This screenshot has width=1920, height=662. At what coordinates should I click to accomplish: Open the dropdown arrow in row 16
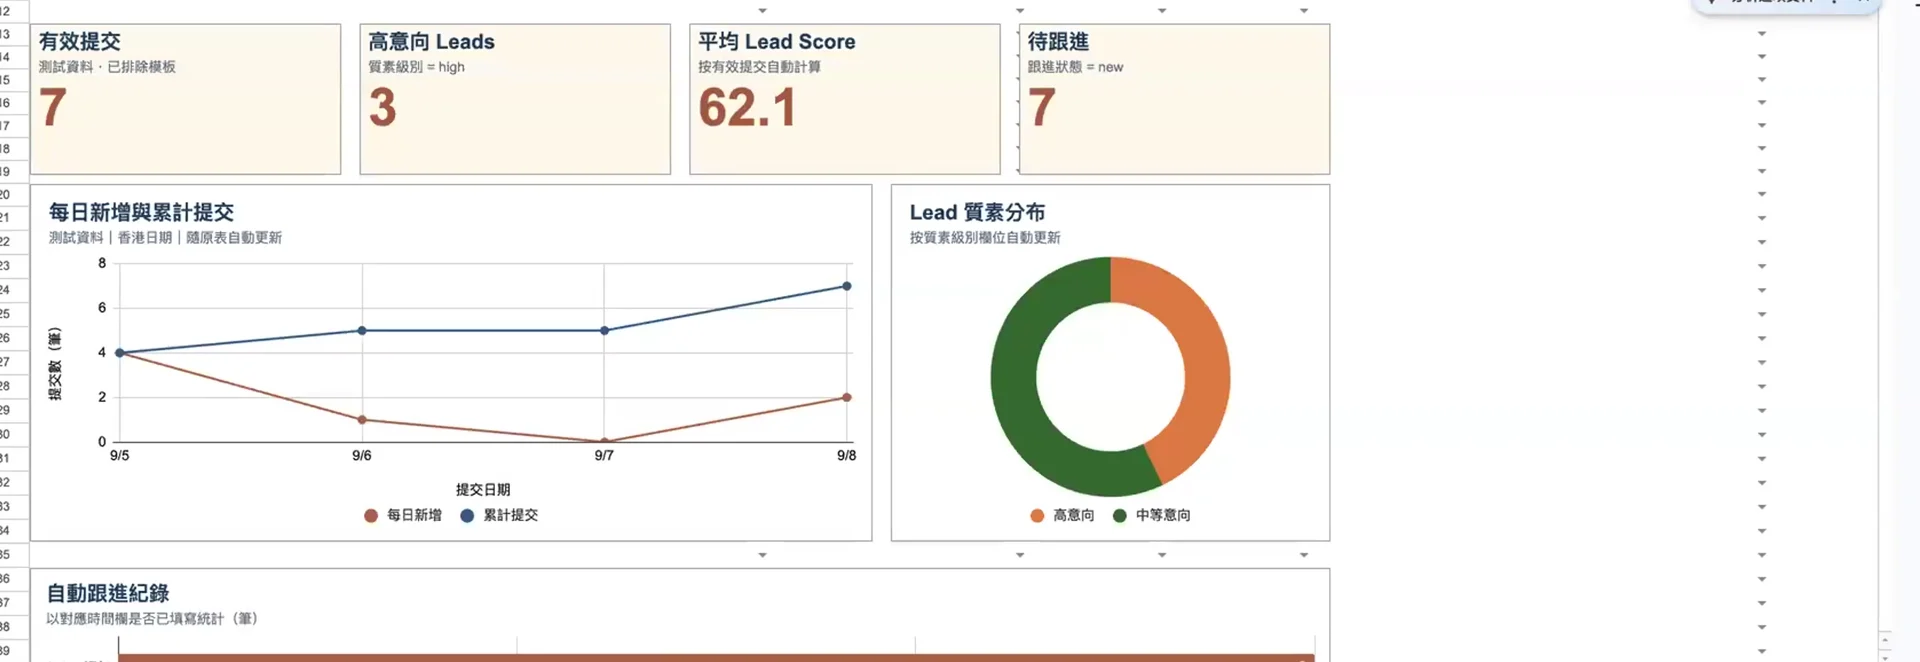coord(1762,103)
